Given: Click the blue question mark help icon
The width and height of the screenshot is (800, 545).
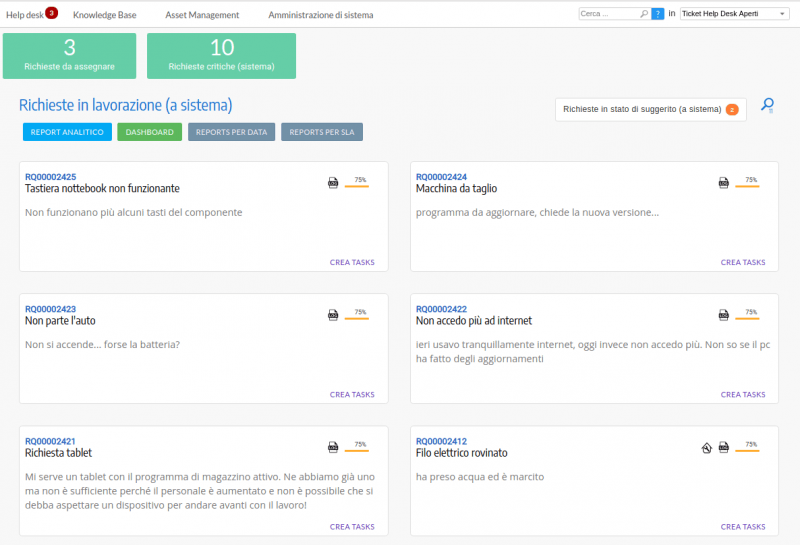Looking at the screenshot, I should click(658, 14).
